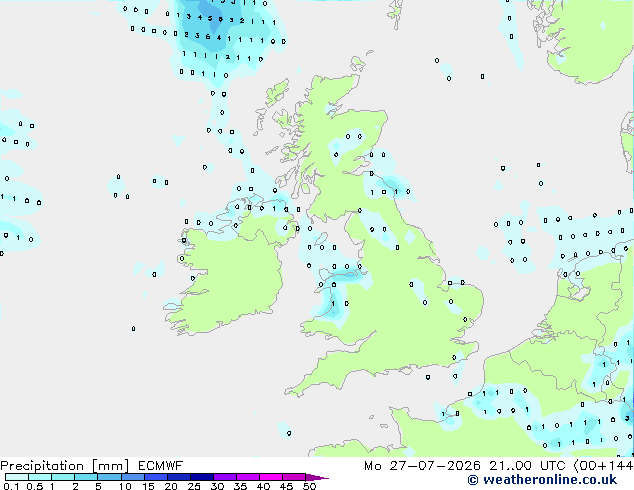Click the '25' legend scale label
The width and height of the screenshot is (634, 490).
pyautogui.click(x=194, y=486)
